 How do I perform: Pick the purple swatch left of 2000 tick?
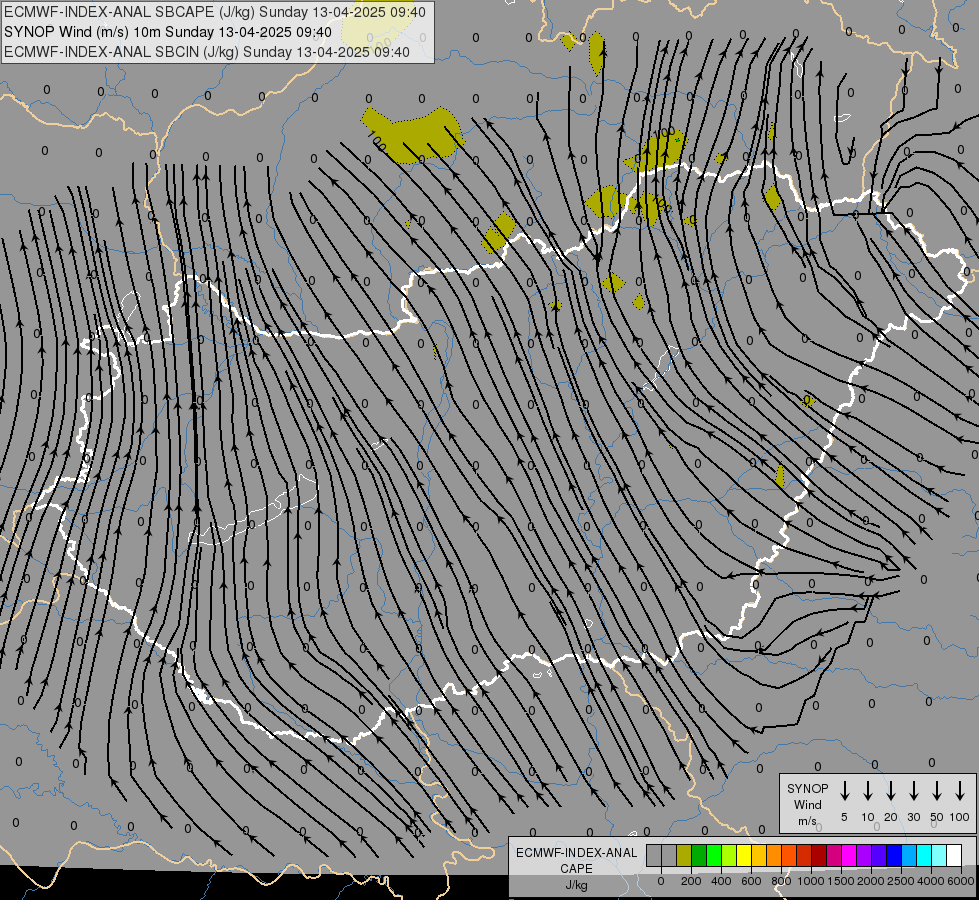pos(863,856)
